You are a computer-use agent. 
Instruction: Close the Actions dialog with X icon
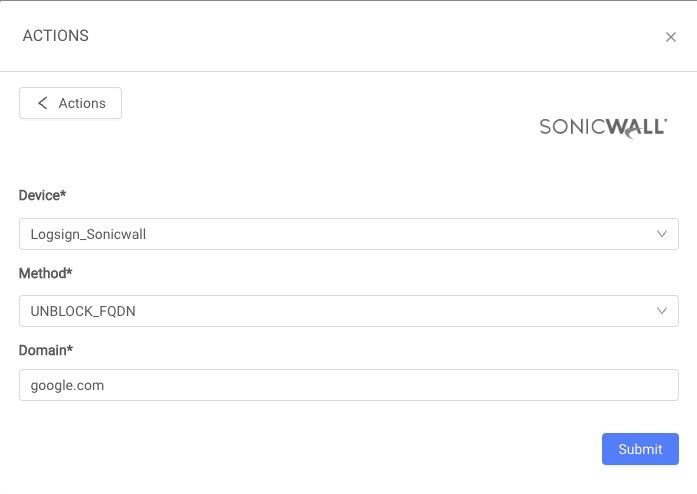tap(671, 37)
